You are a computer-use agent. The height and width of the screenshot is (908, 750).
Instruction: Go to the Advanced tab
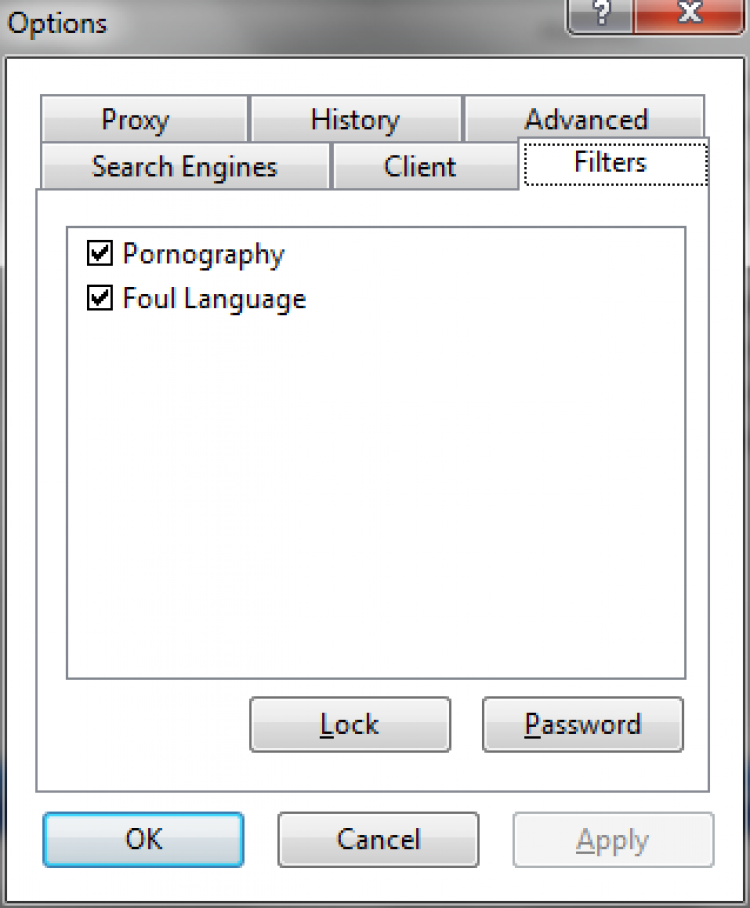tap(586, 120)
